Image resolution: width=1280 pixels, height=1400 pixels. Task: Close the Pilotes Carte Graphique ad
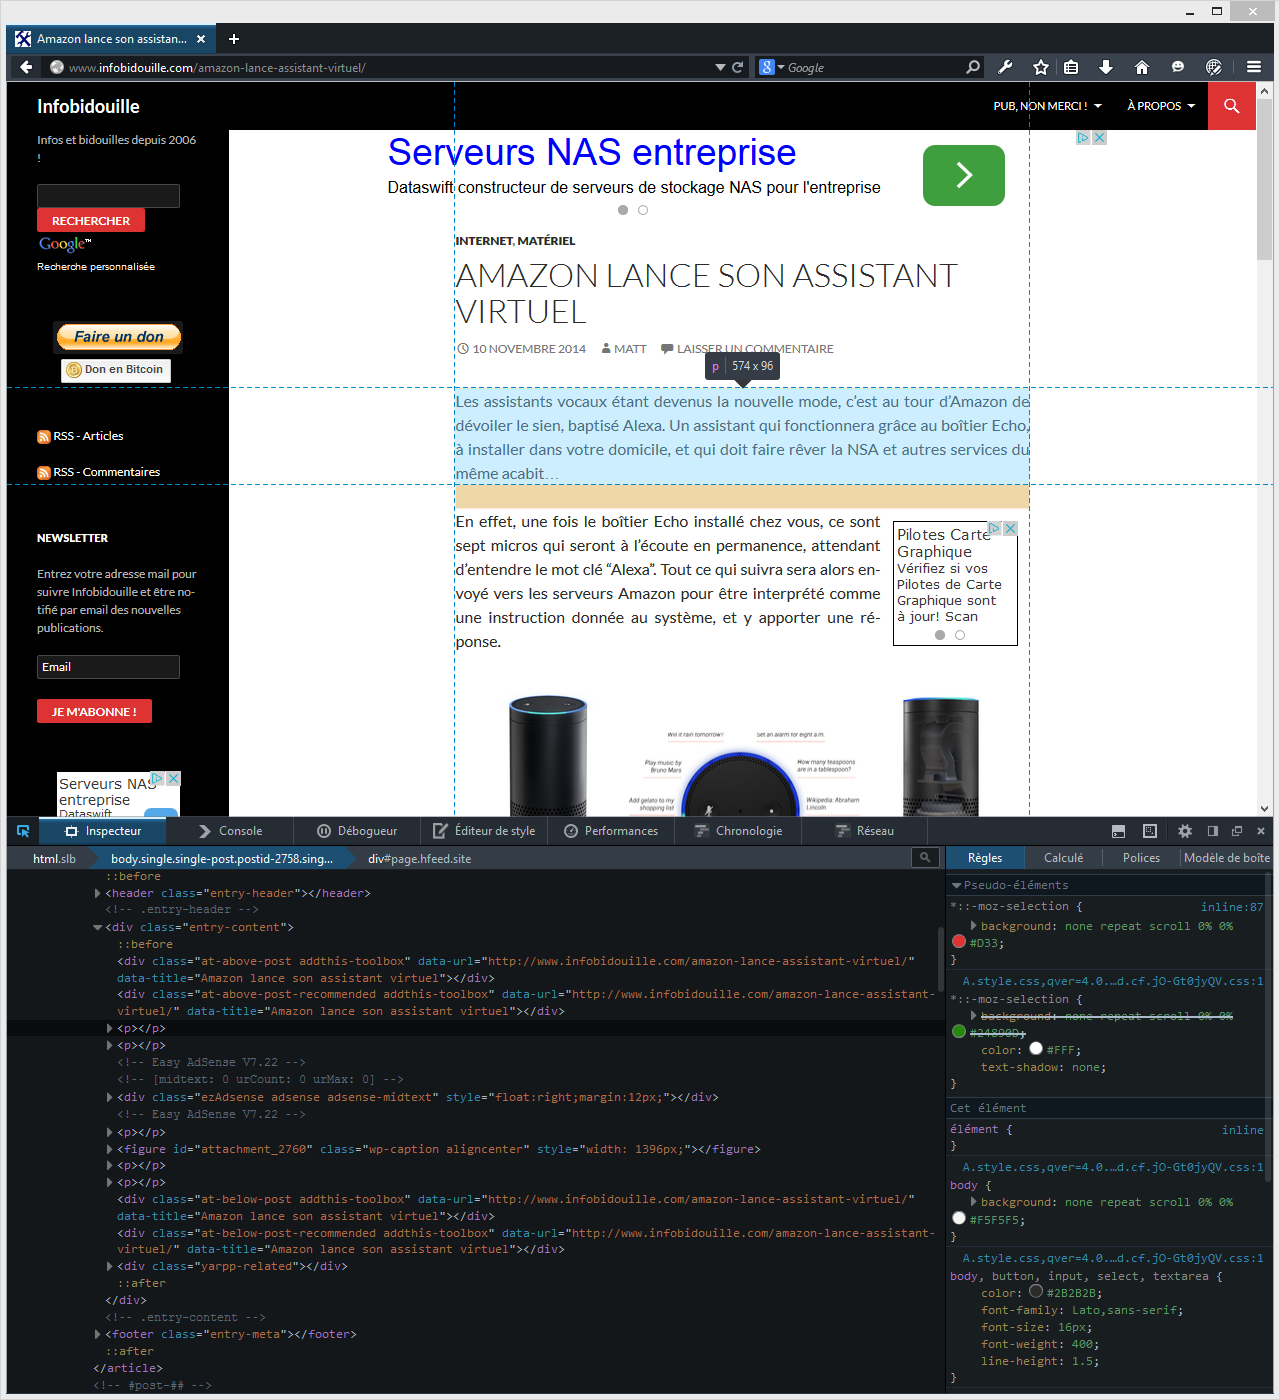(1010, 528)
